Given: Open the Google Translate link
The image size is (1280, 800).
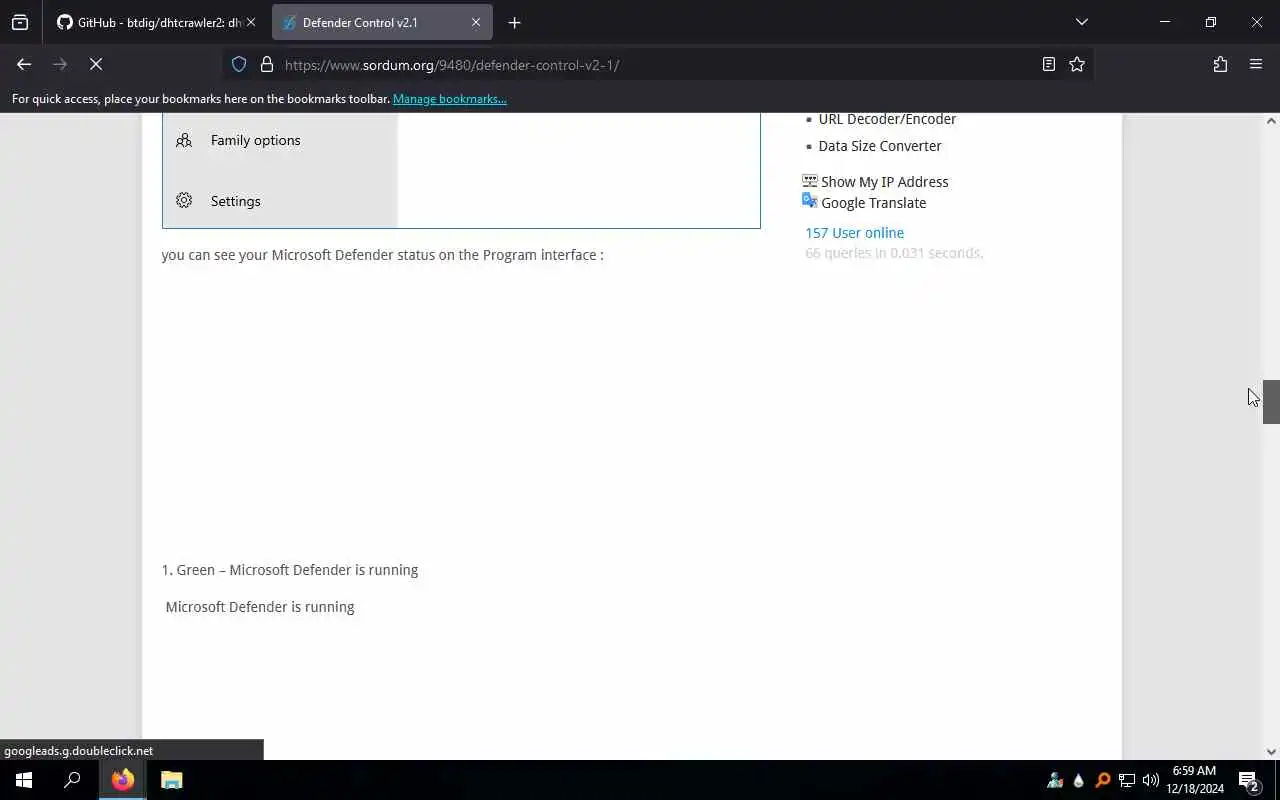Looking at the screenshot, I should (873, 203).
